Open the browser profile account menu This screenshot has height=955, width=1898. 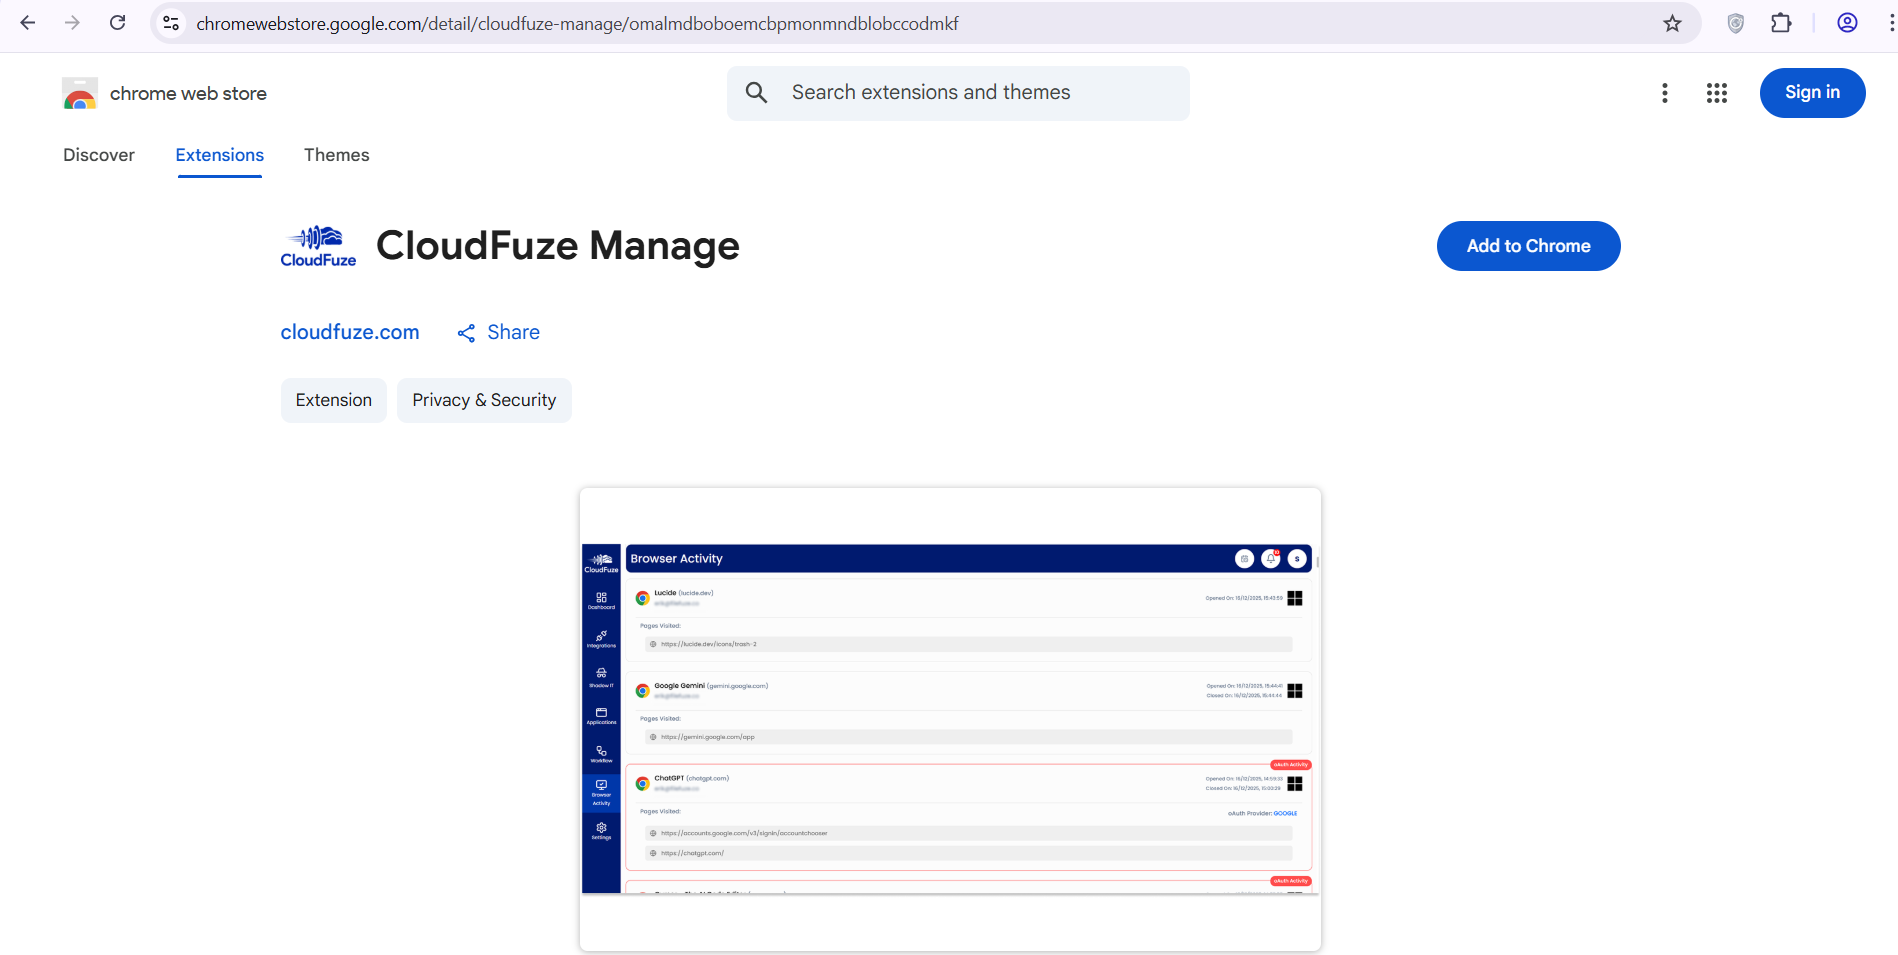(1847, 22)
